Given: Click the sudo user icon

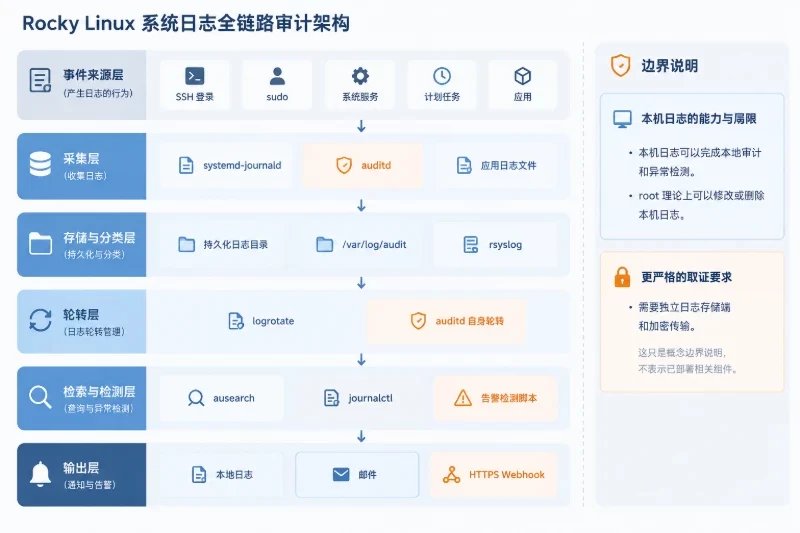Looking at the screenshot, I should pyautogui.click(x=277, y=77).
